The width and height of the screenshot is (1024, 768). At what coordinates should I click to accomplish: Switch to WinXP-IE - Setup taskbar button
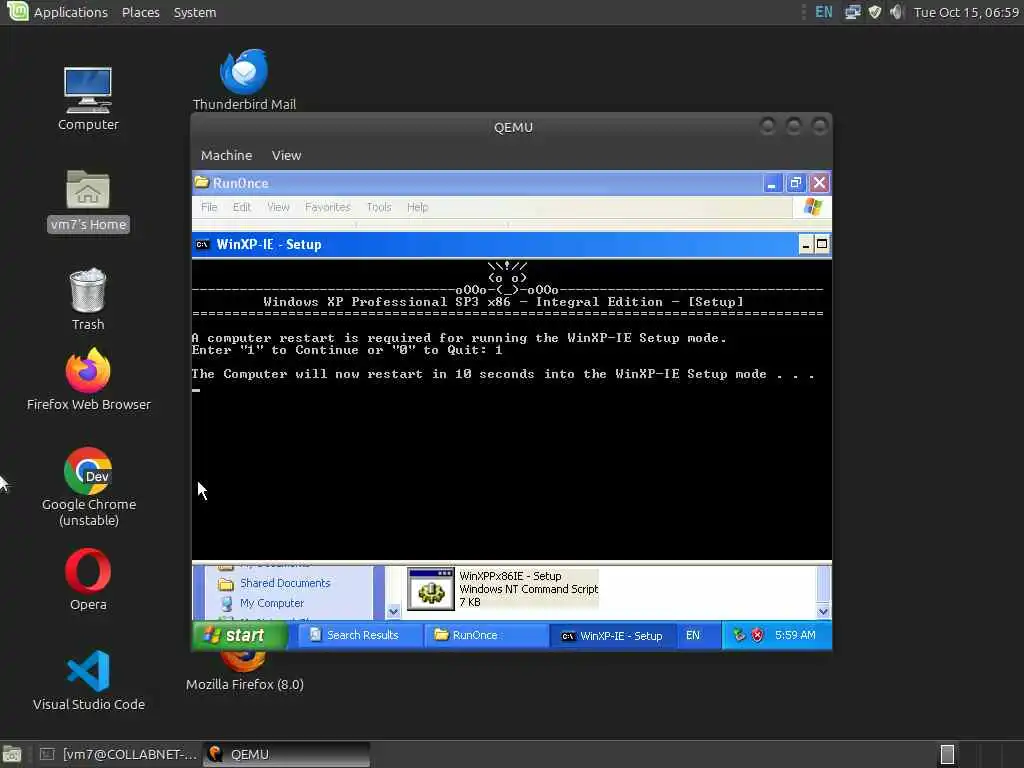point(613,635)
